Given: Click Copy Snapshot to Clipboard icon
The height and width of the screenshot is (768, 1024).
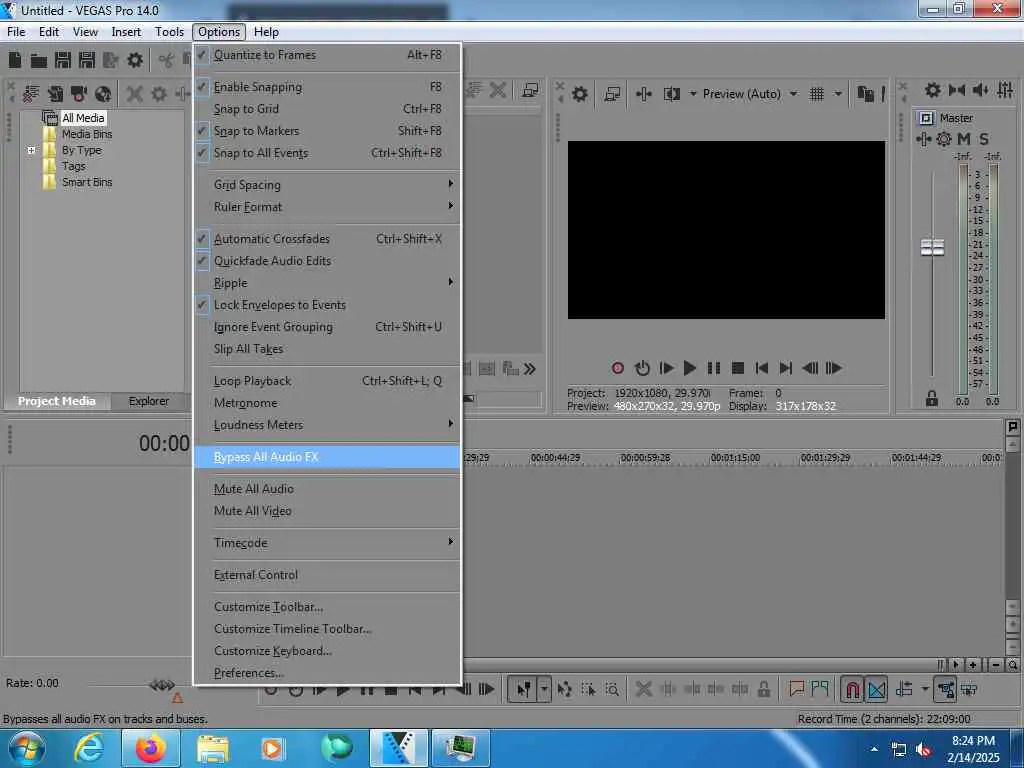Looking at the screenshot, I should [x=865, y=94].
